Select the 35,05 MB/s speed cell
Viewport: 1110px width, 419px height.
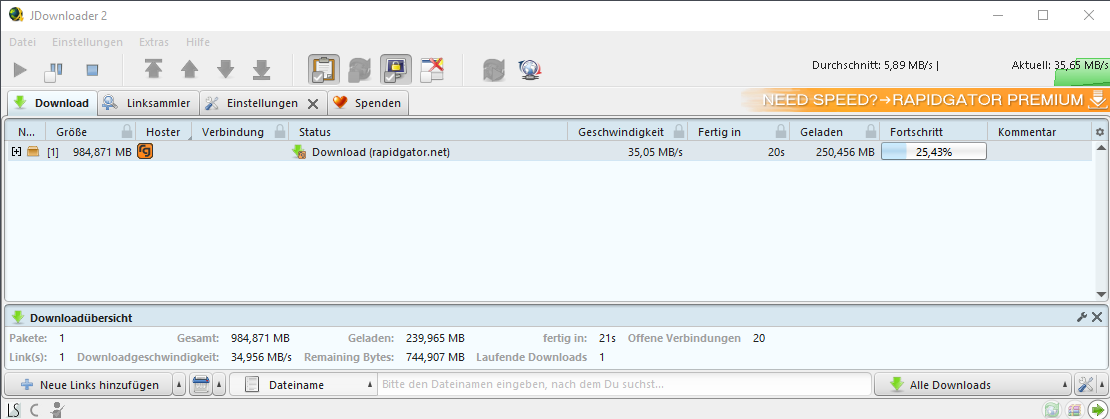tap(655, 151)
